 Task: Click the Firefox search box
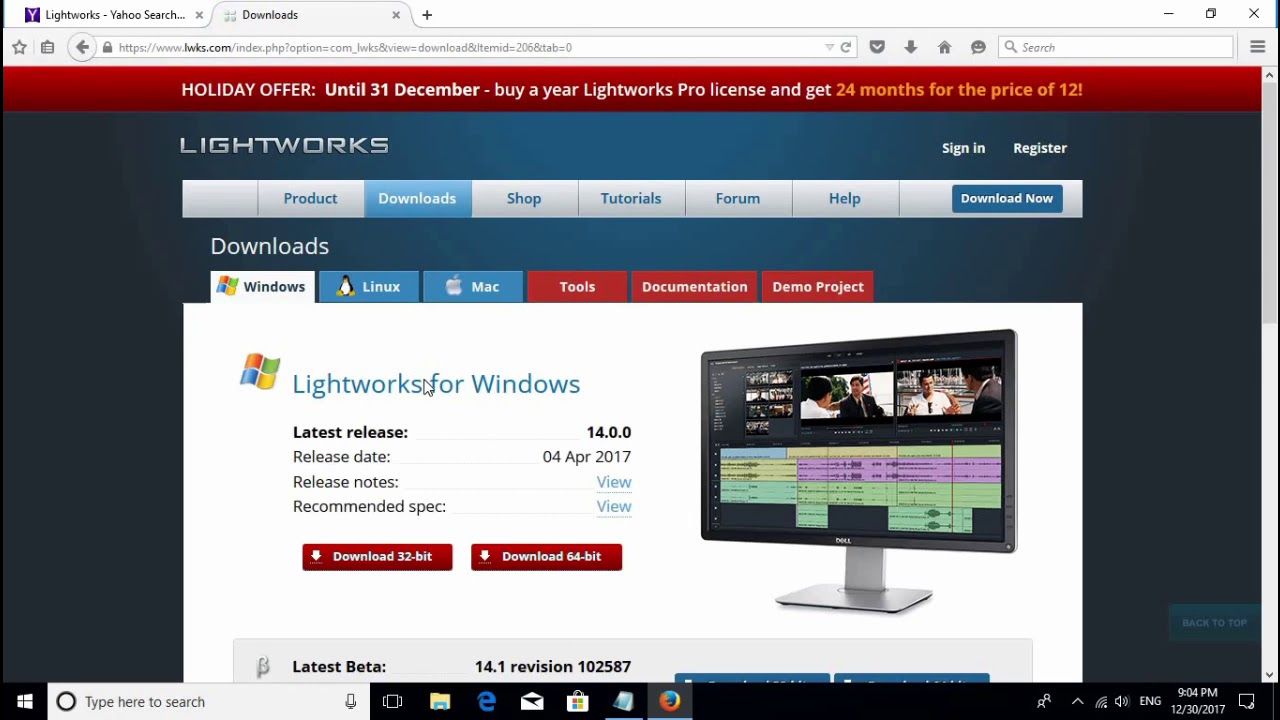[x=1116, y=47]
